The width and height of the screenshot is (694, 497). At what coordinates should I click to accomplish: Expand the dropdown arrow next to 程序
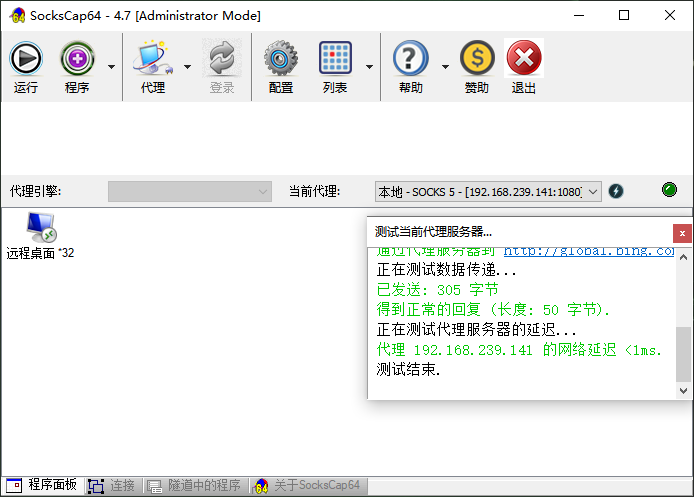coord(112,67)
